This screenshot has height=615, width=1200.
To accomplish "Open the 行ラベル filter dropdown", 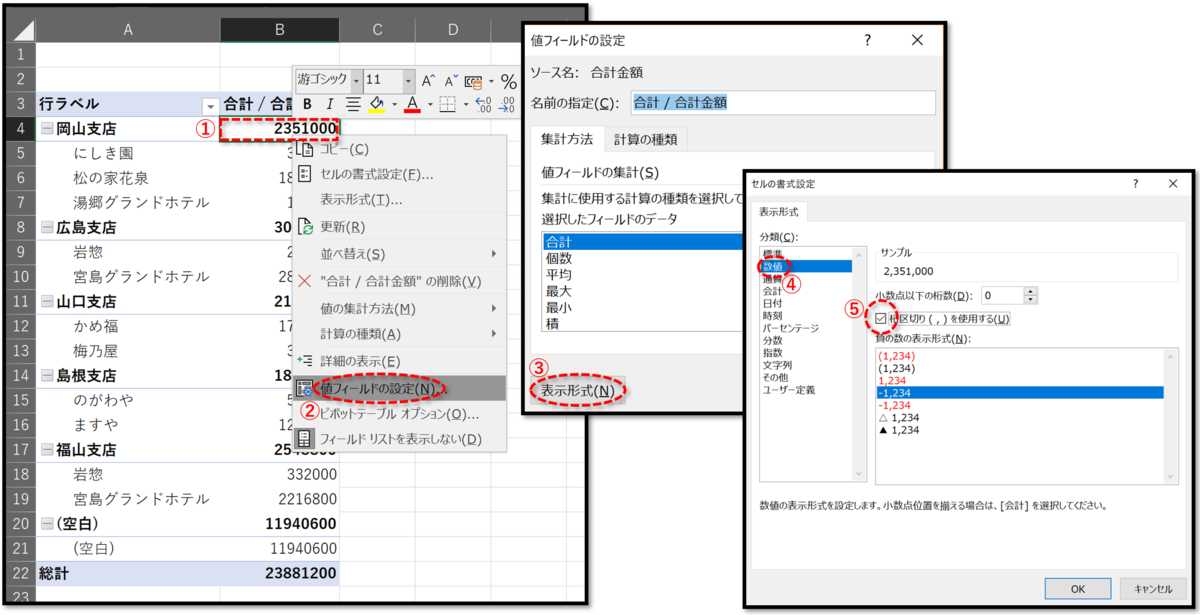I will tap(212, 104).
